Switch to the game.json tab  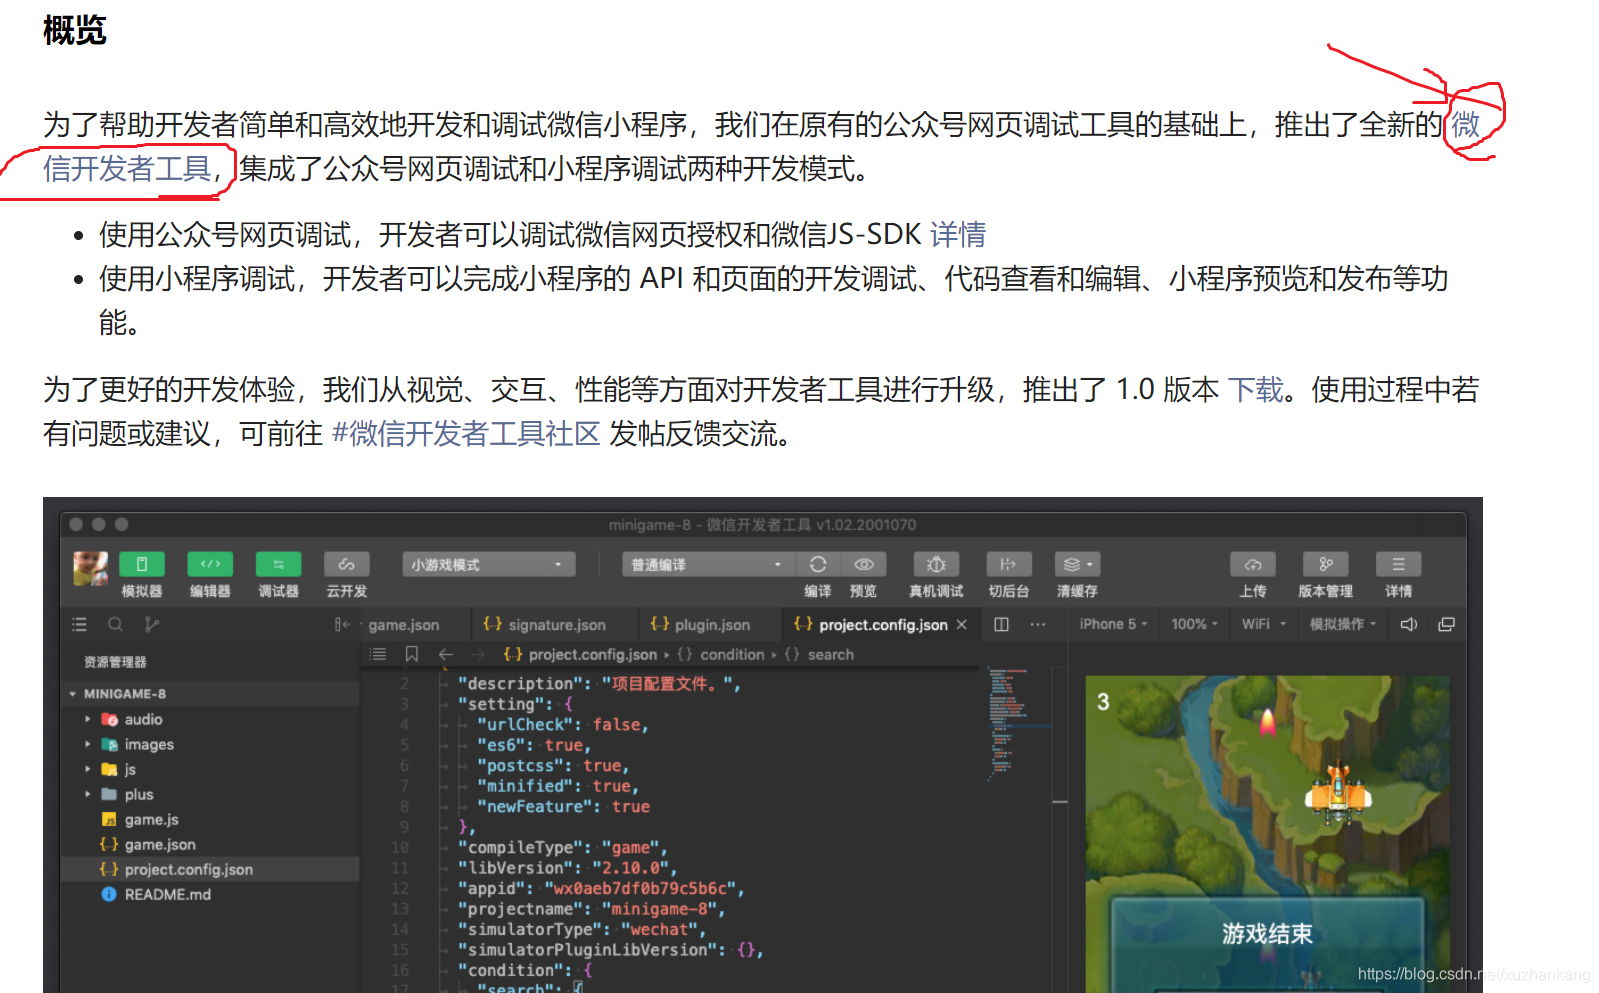(404, 625)
